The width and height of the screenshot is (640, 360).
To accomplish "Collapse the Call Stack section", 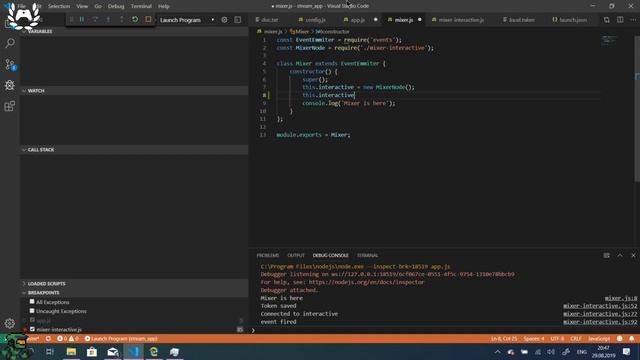I will [x=134, y=150].
